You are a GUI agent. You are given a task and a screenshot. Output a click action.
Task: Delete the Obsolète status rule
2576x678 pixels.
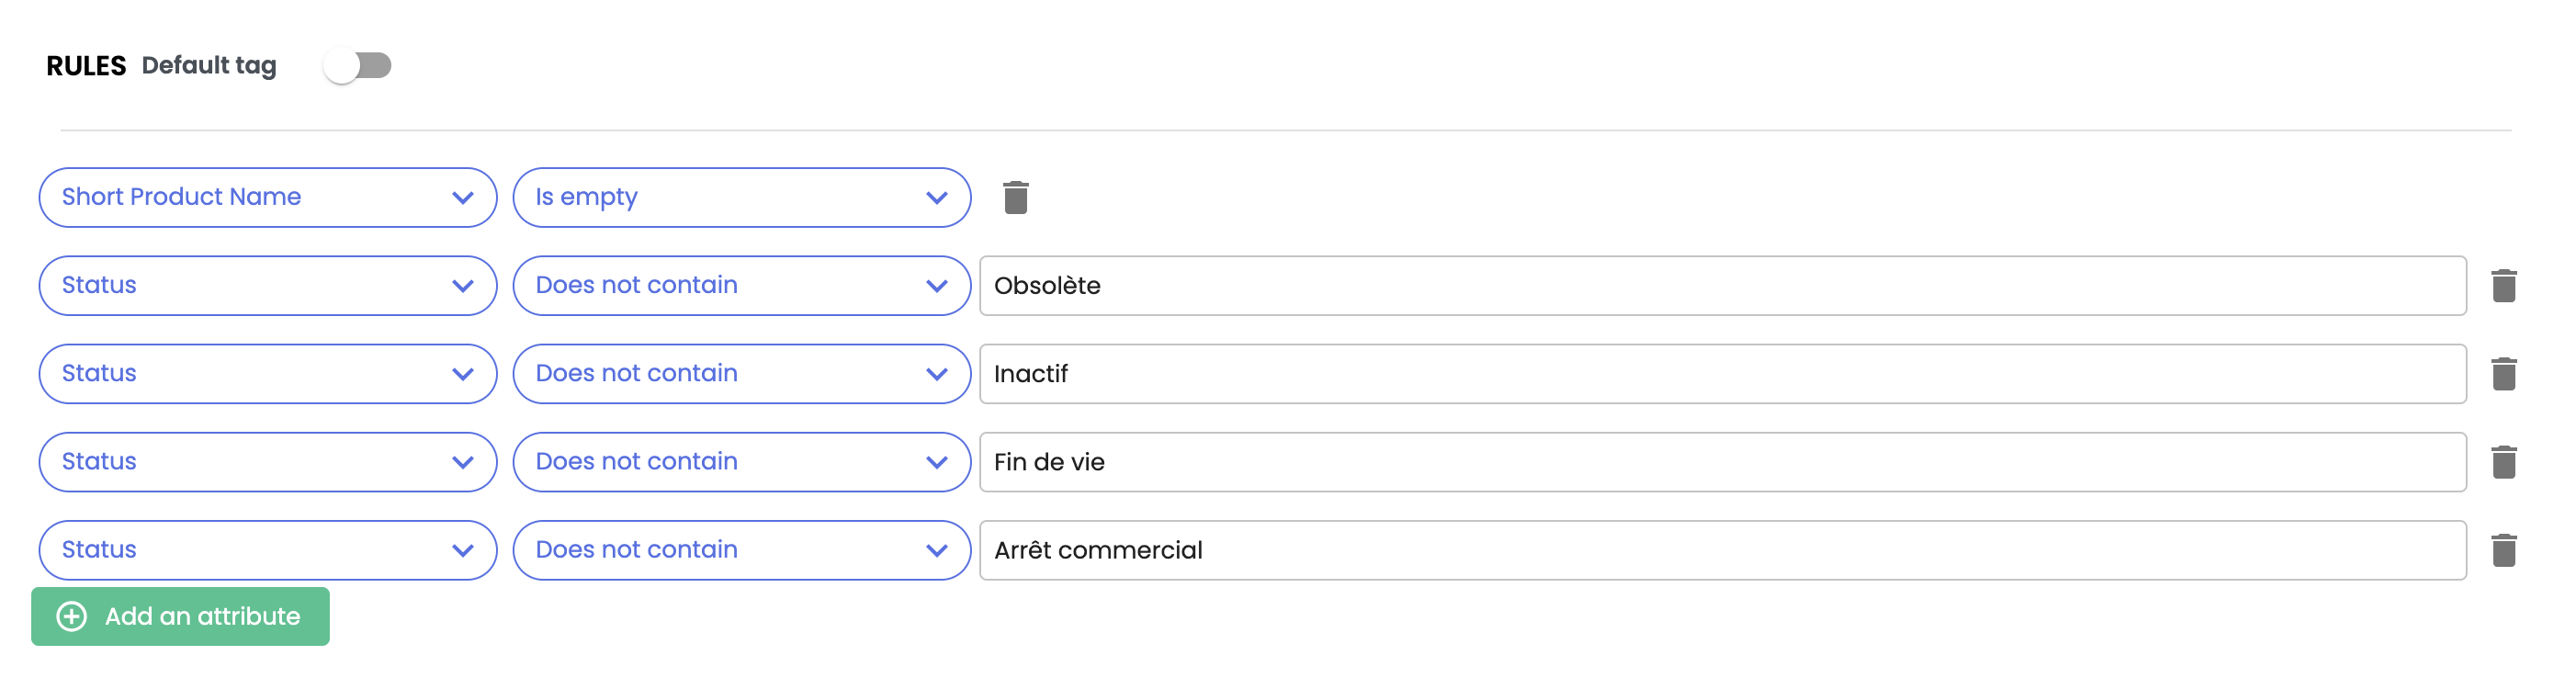(x=2503, y=286)
